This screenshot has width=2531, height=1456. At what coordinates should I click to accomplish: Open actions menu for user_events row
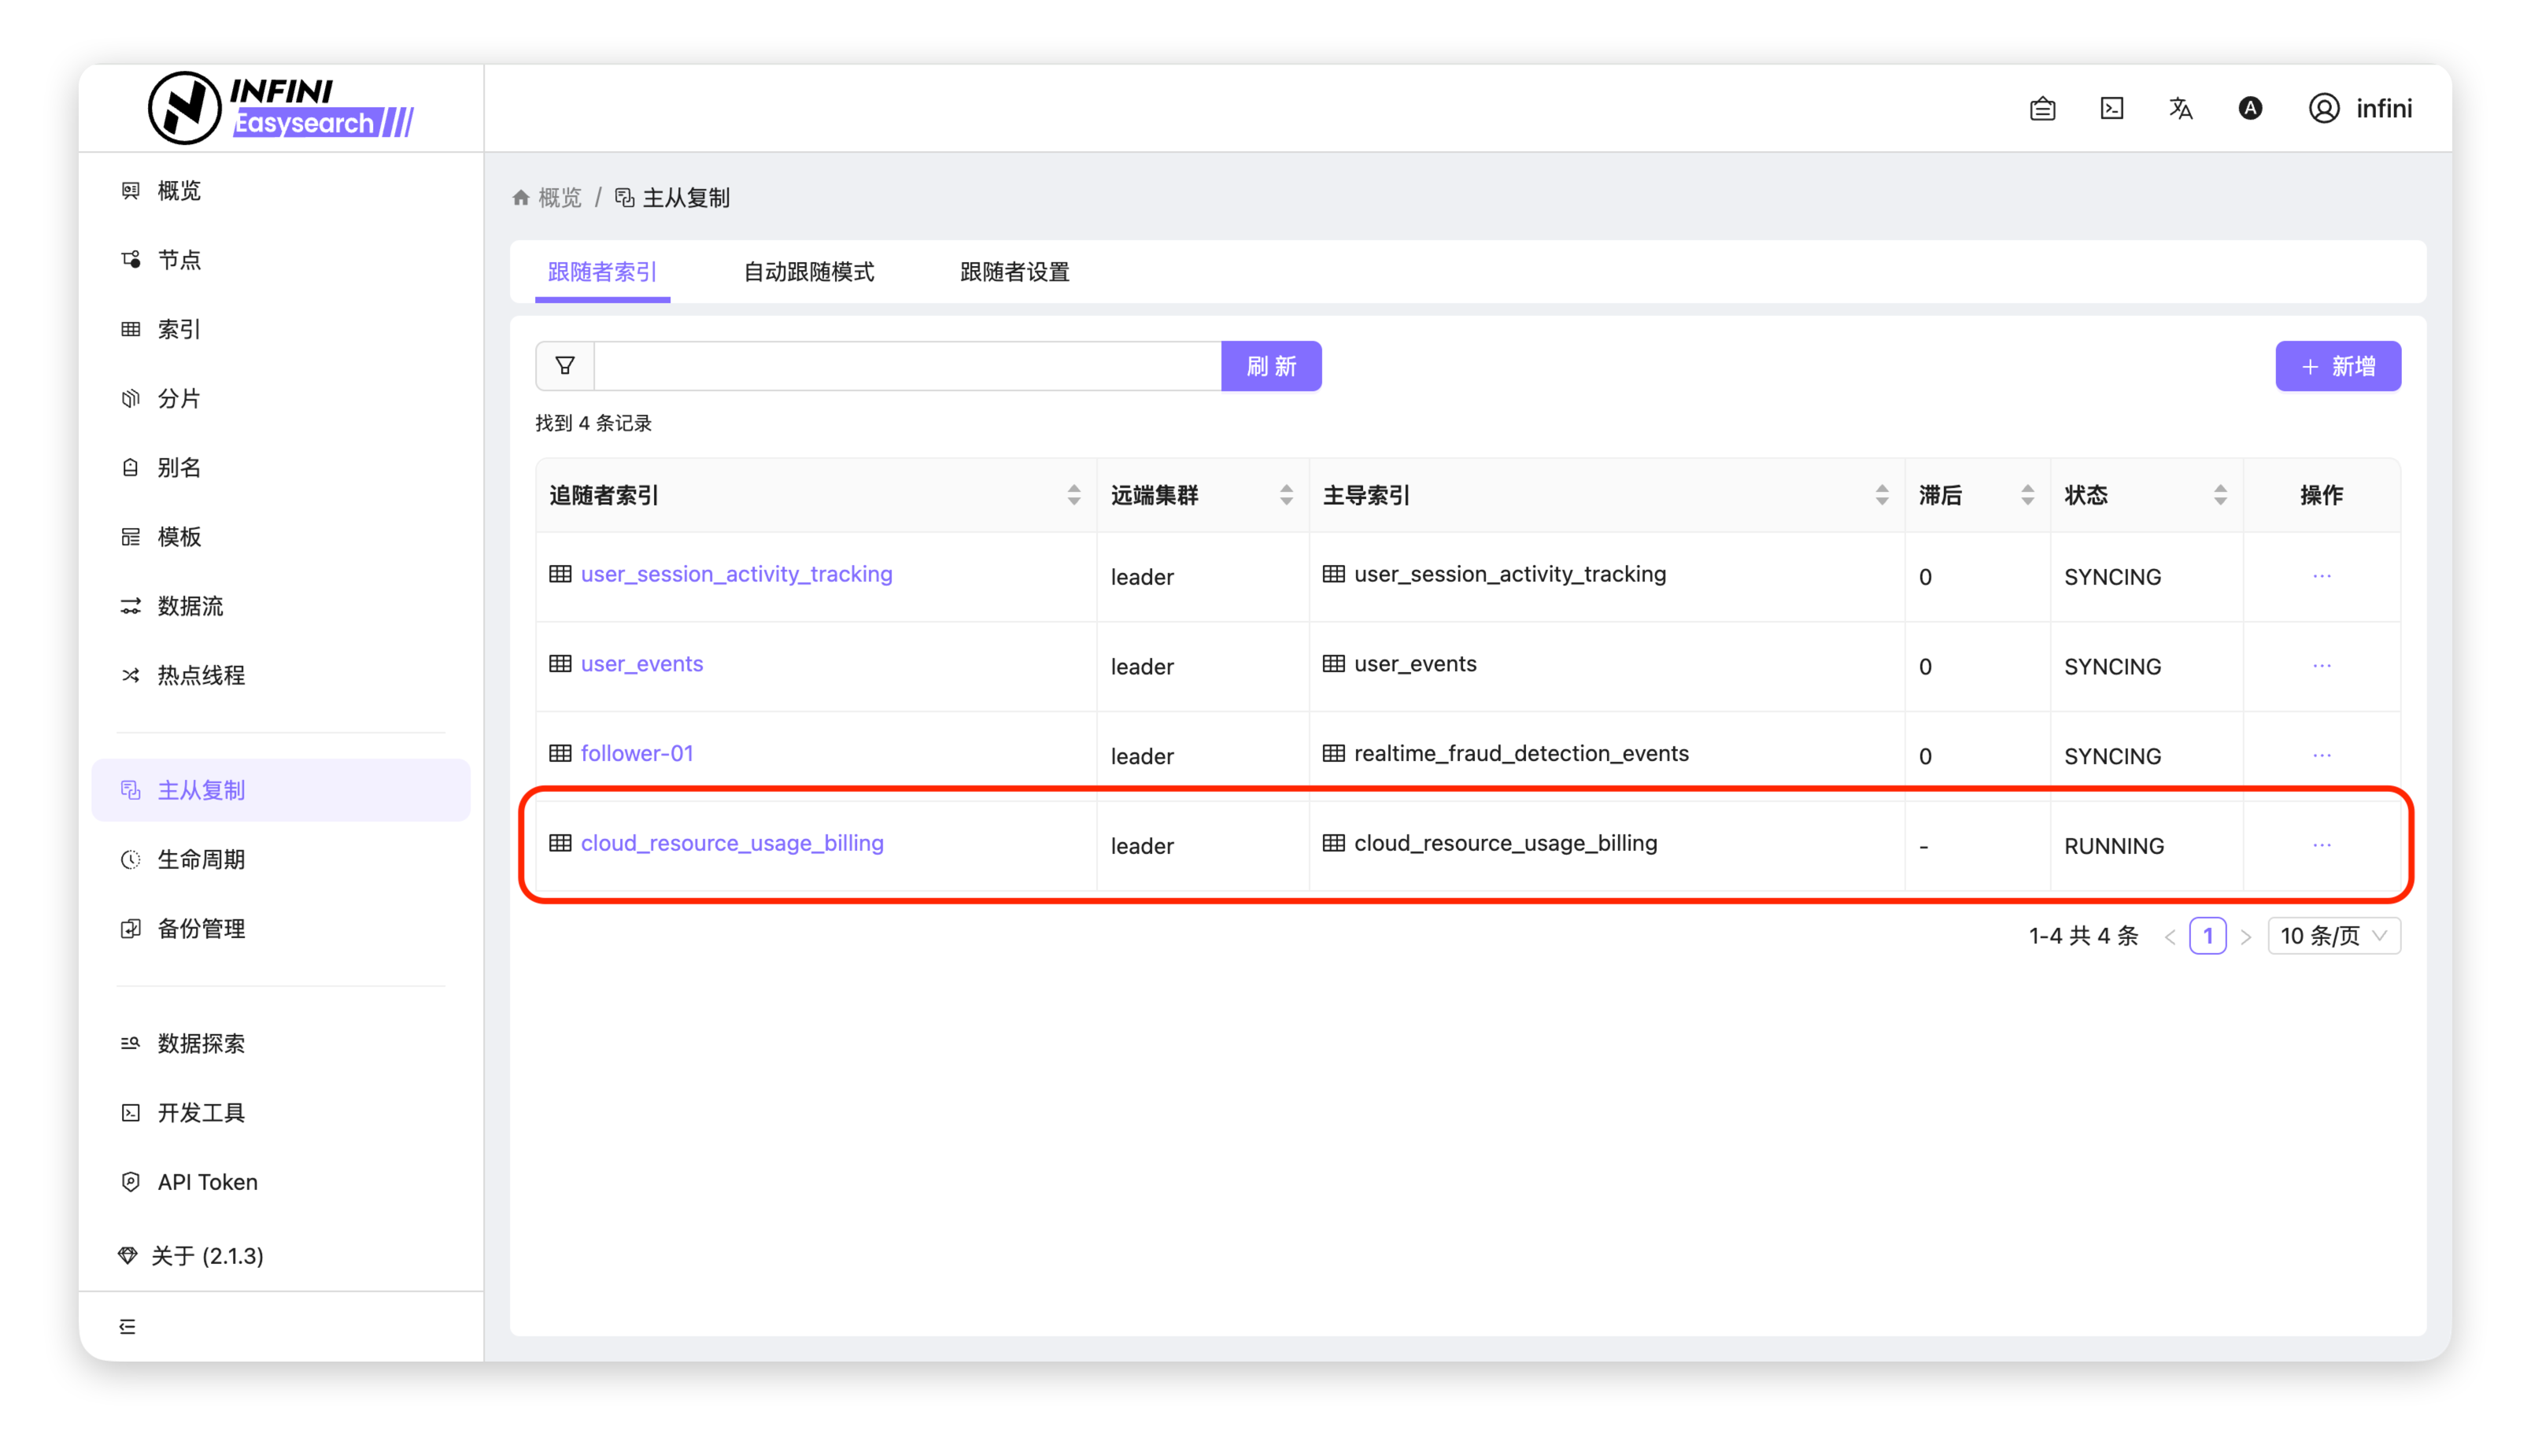(2321, 666)
